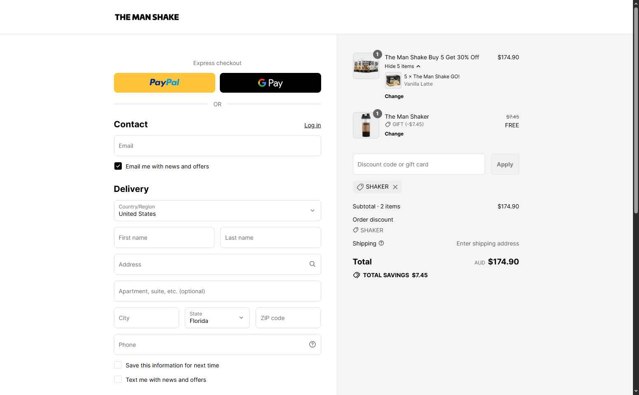Click the City input field
Image resolution: width=639 pixels, height=395 pixels.
pos(146,318)
